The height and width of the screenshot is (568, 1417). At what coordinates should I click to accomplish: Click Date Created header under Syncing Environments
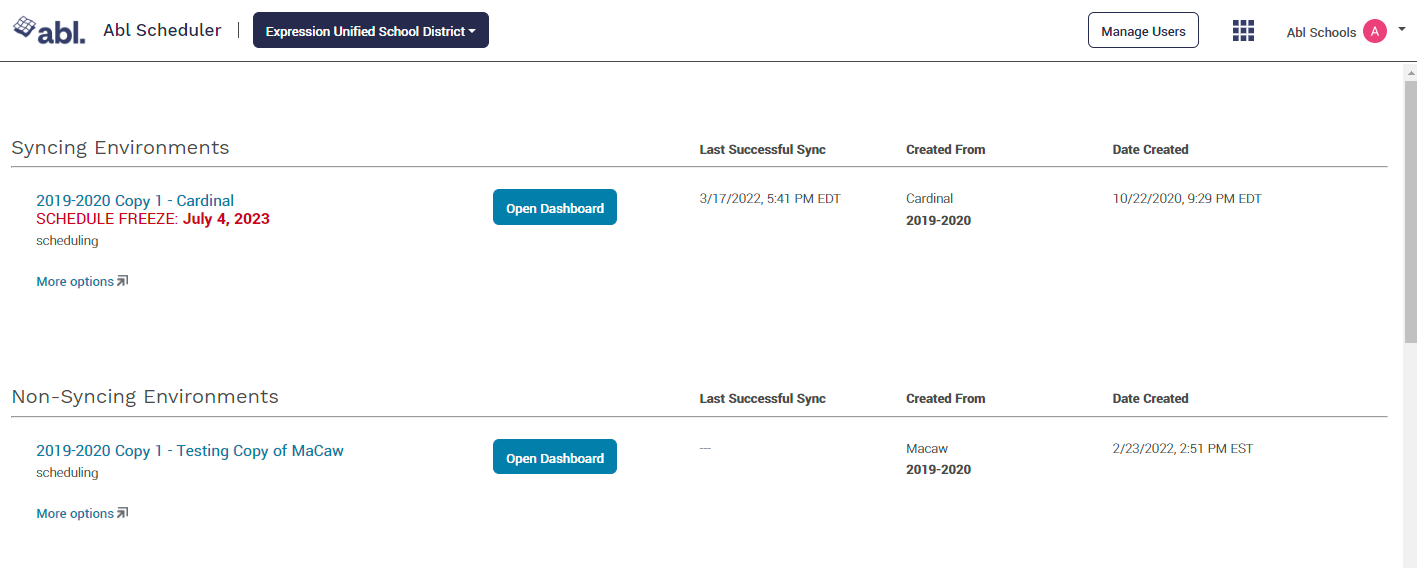[1150, 150]
